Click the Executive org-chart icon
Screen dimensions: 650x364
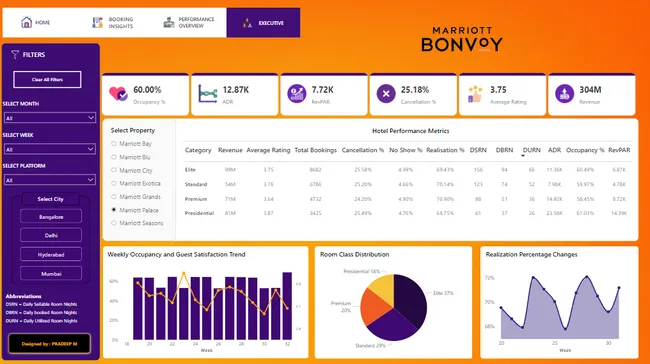tap(247, 23)
